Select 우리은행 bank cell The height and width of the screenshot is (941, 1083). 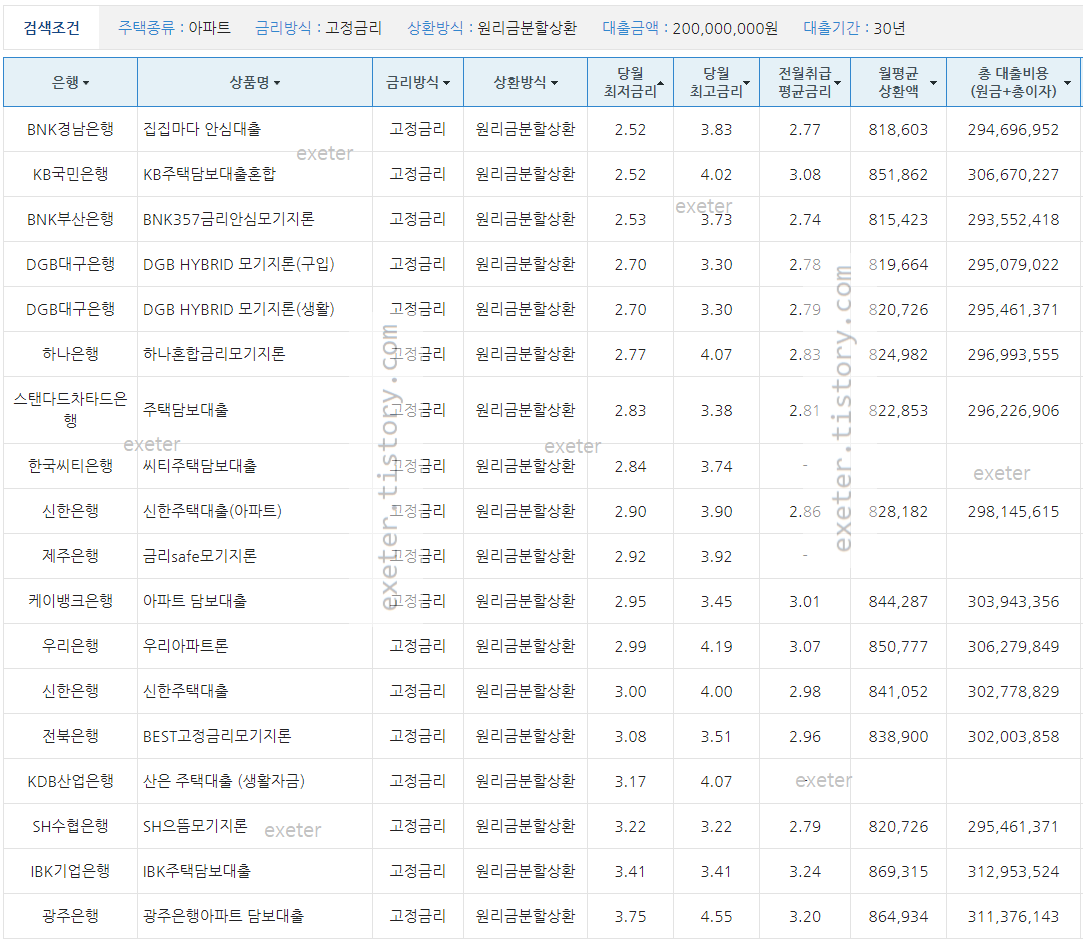(70, 645)
